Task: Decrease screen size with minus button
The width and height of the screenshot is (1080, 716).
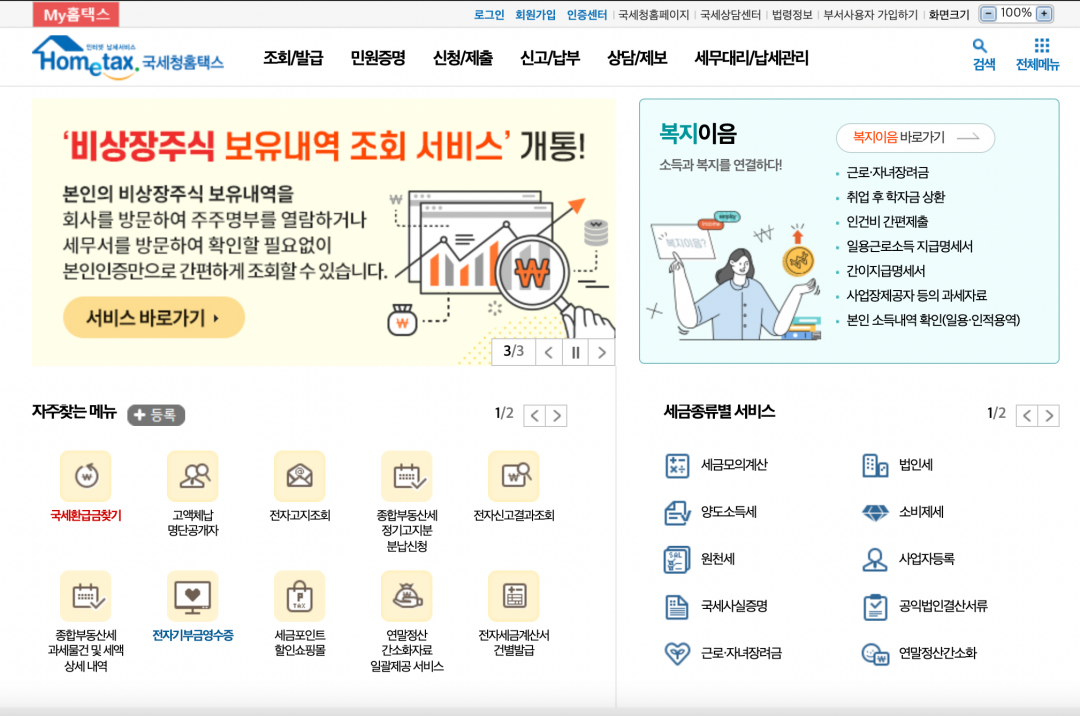Action: pos(988,13)
